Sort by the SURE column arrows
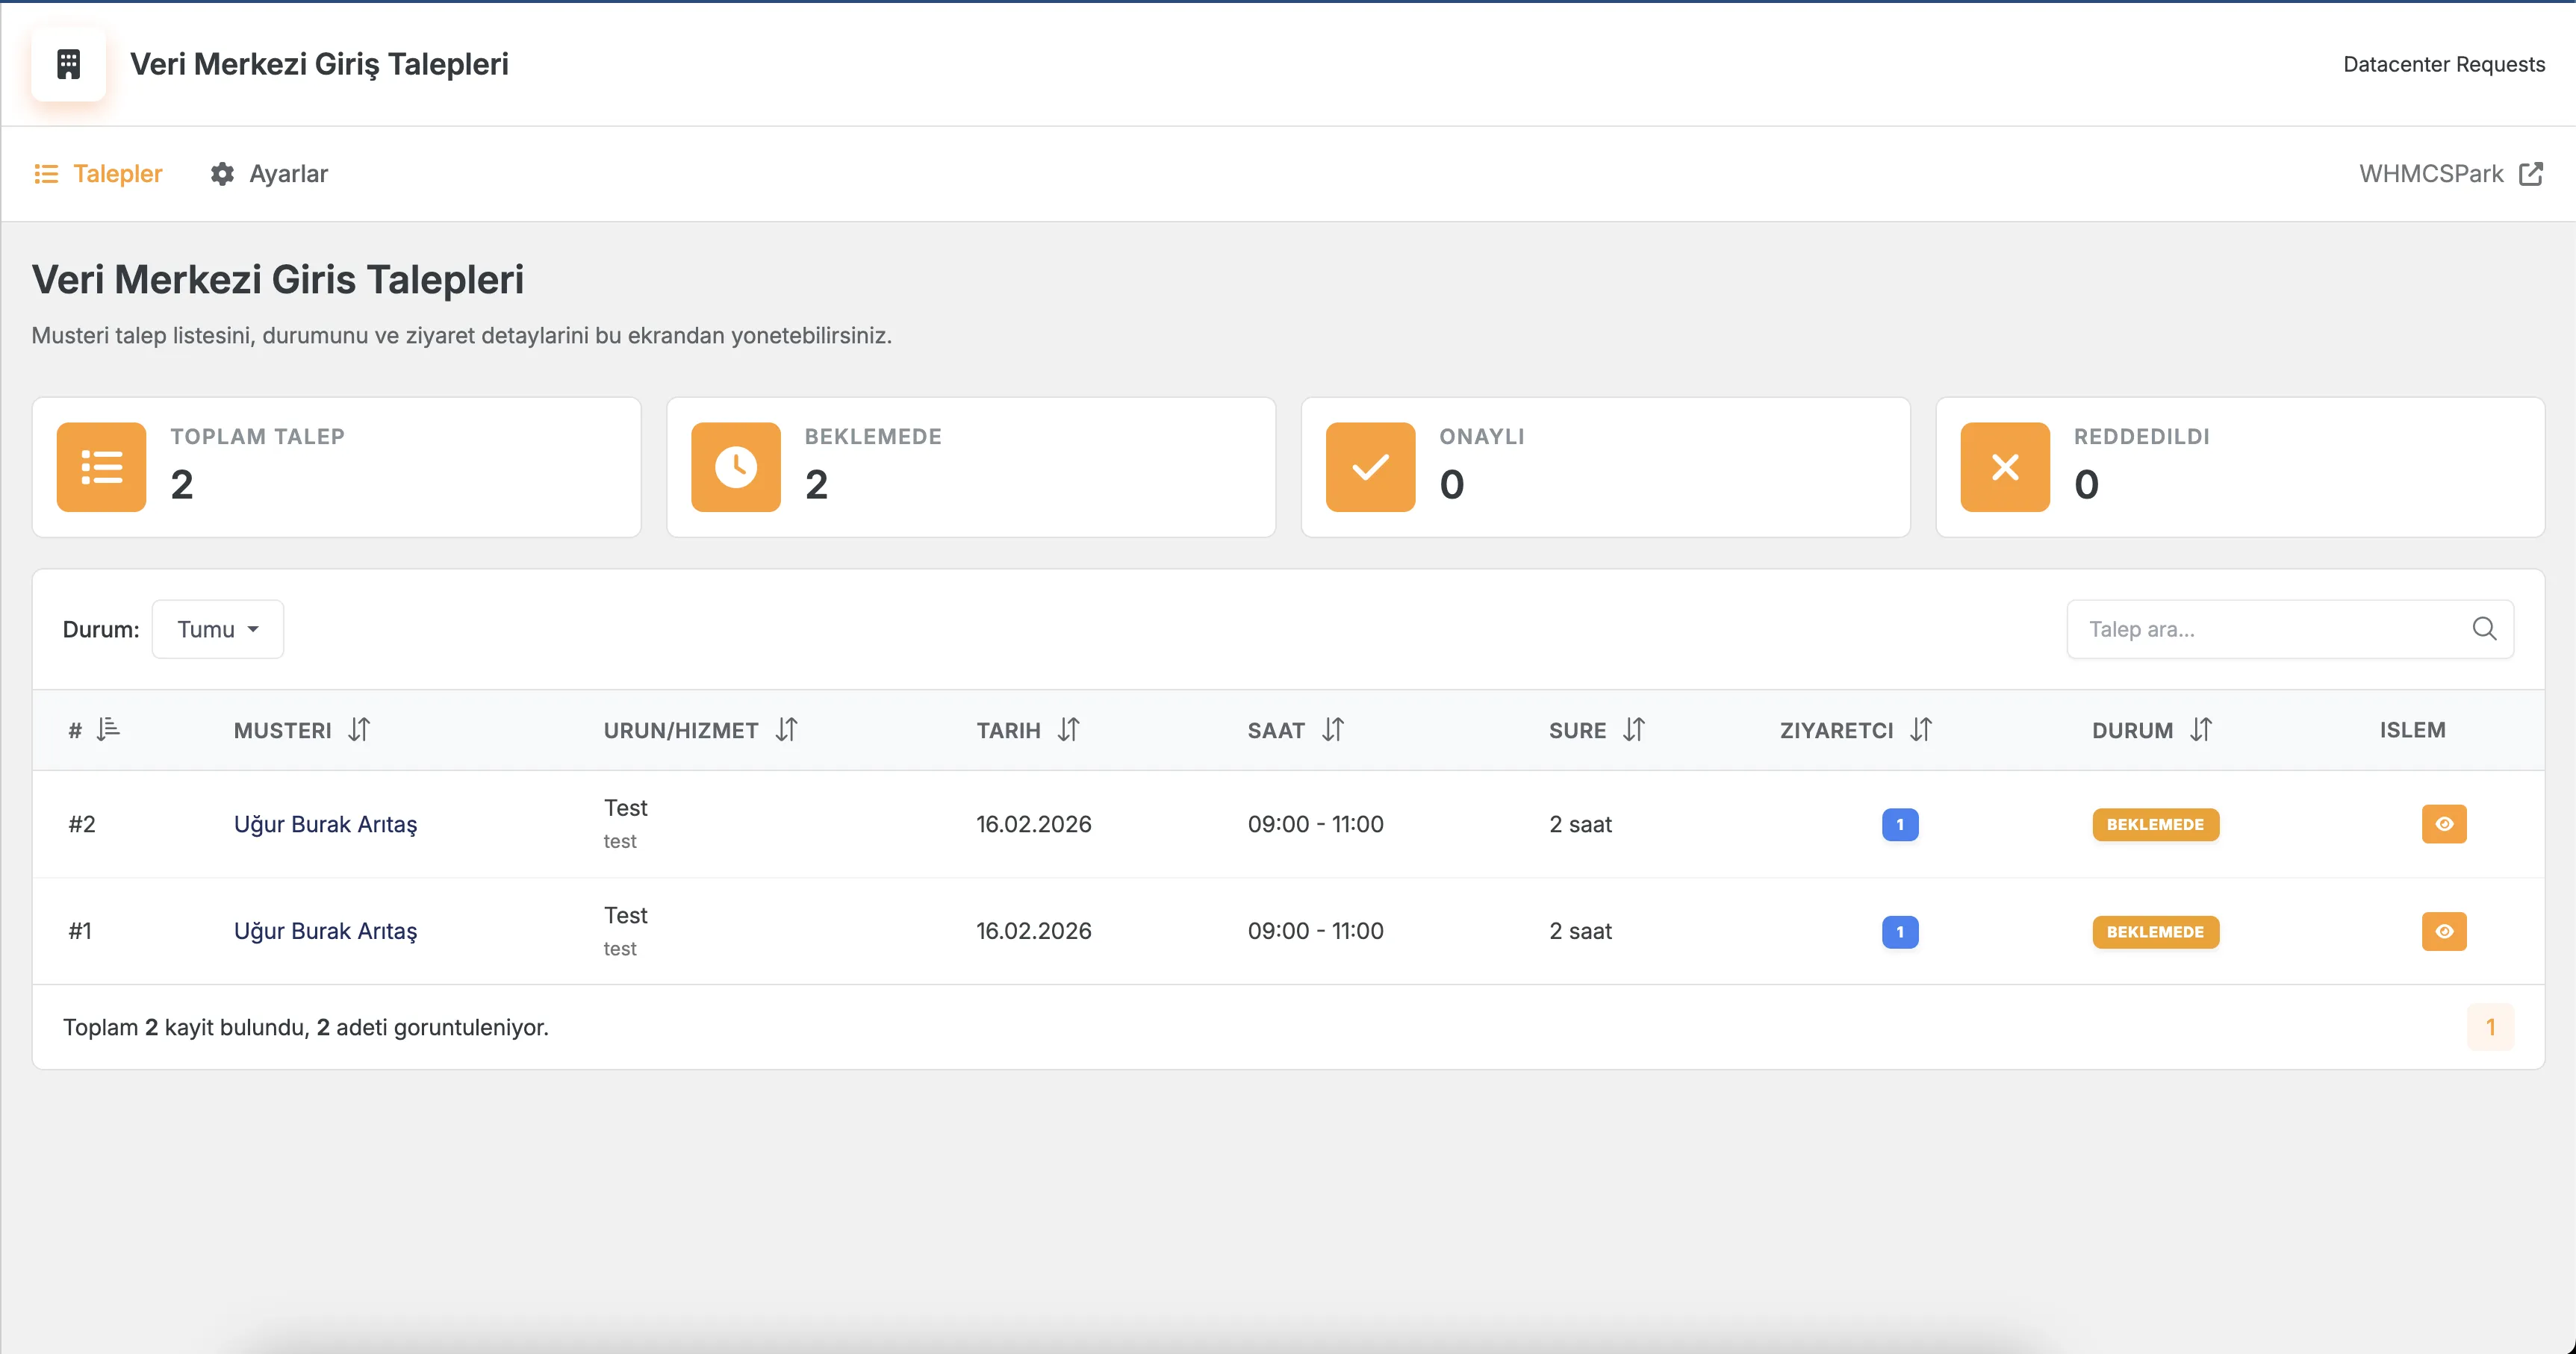2576x1354 pixels. click(1634, 730)
